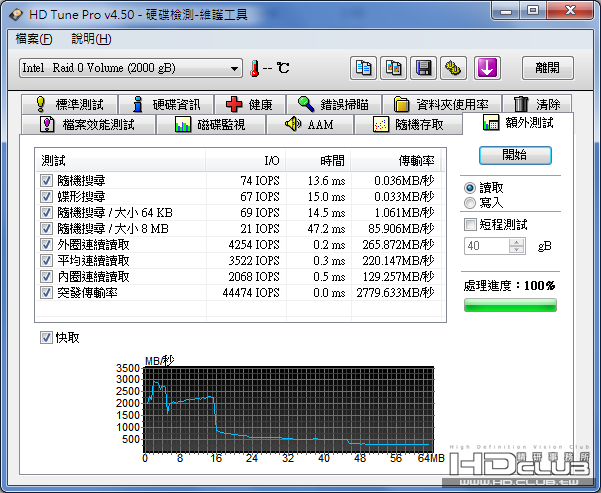Click the copy text to clipboard icon
The height and width of the screenshot is (493, 601).
click(363, 68)
